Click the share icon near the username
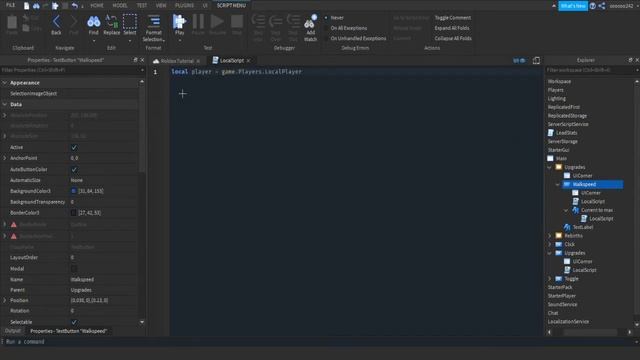 click(602, 6)
